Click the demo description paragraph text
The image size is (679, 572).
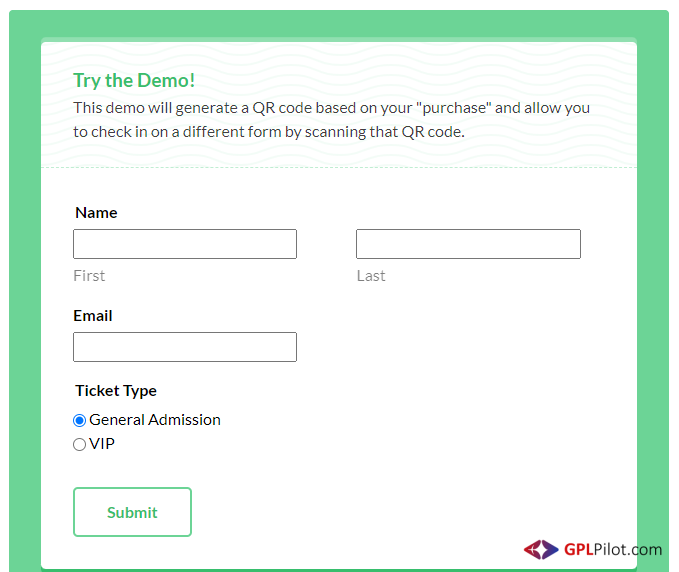(331, 120)
